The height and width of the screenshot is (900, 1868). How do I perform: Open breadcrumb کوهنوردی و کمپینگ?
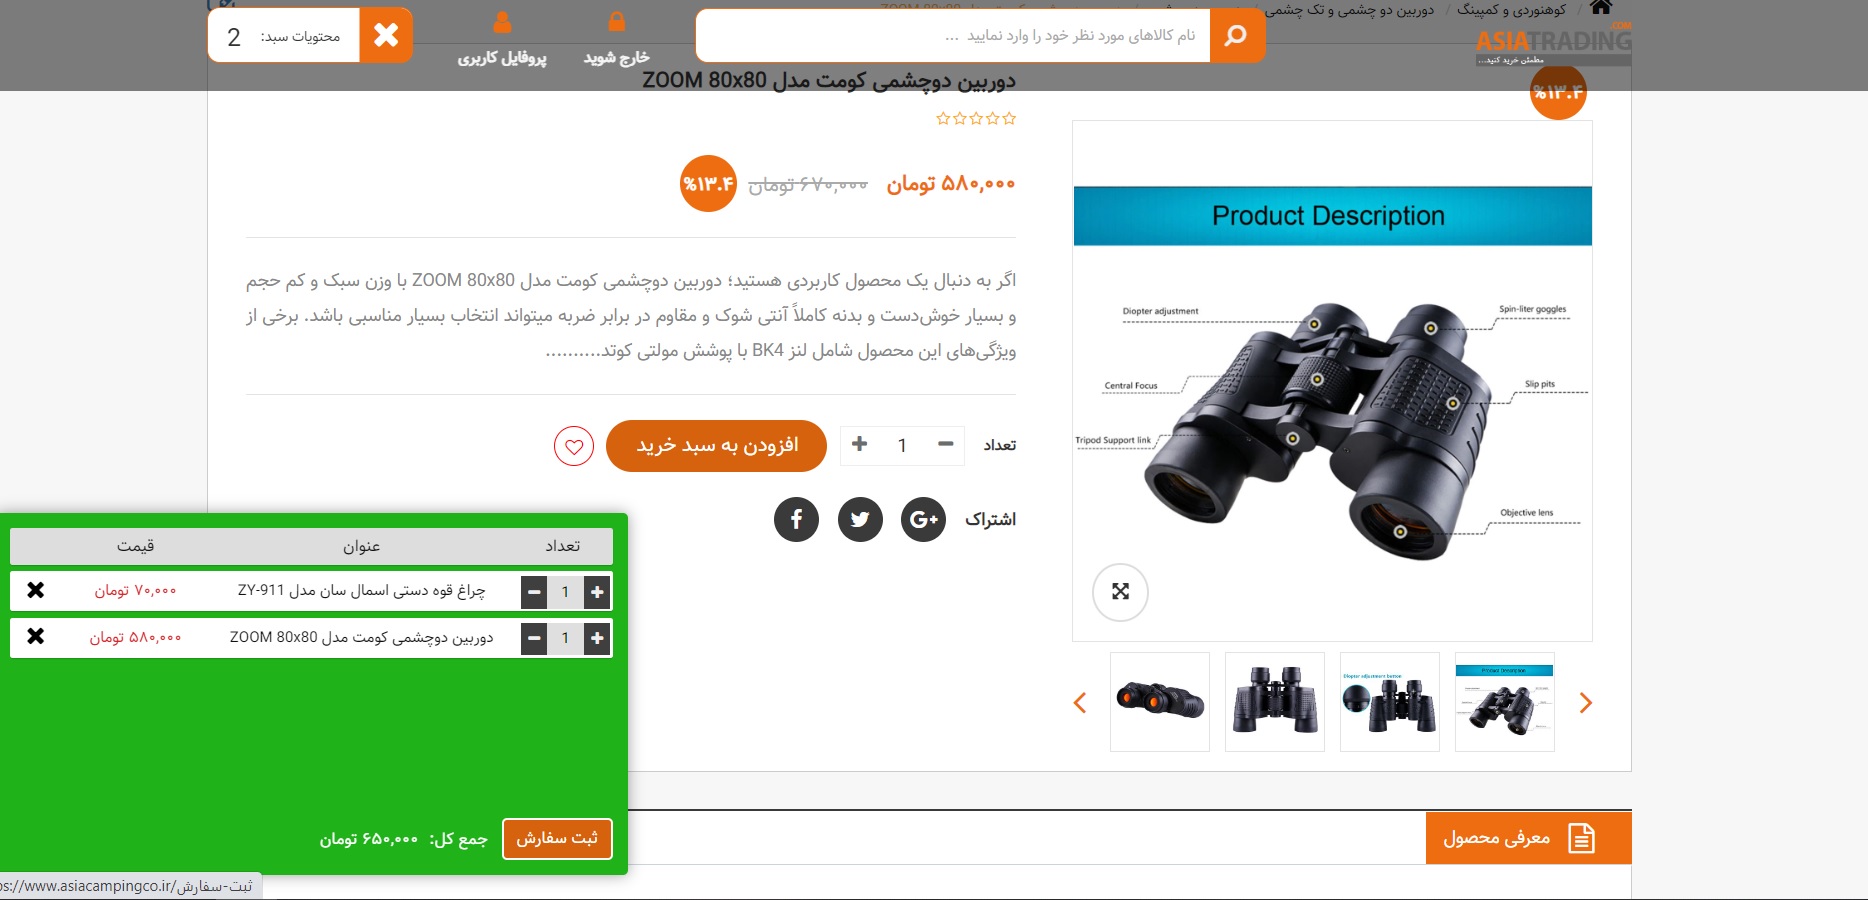tap(1511, 10)
